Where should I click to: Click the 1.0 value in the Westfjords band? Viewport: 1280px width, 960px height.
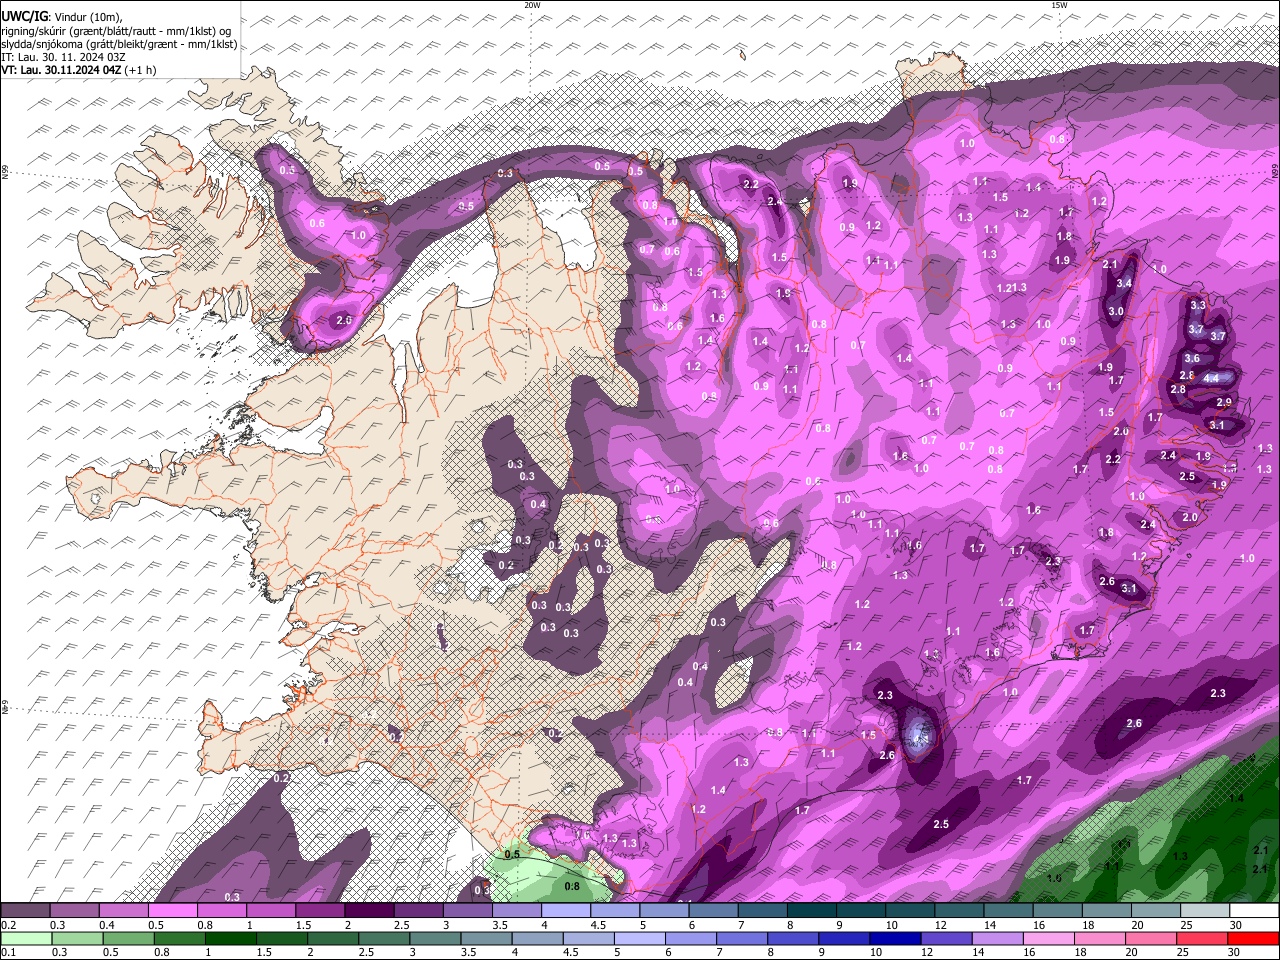360,235
